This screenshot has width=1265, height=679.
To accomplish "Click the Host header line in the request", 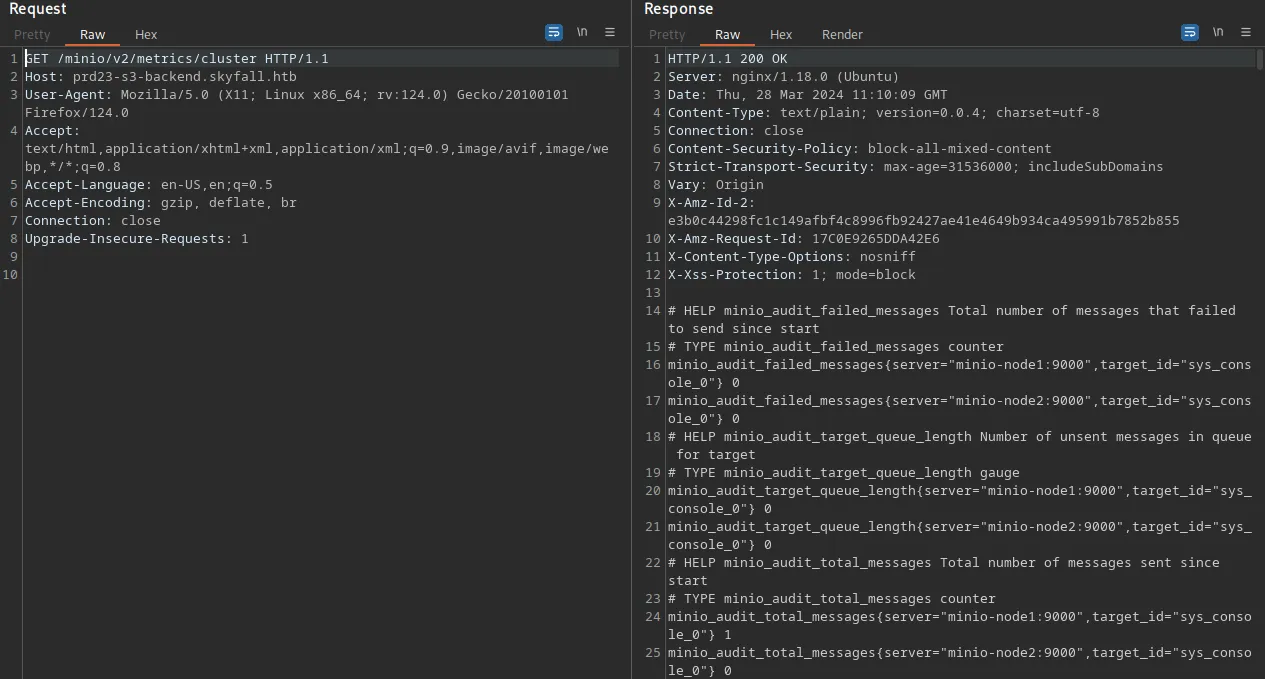I will pyautogui.click(x=160, y=77).
